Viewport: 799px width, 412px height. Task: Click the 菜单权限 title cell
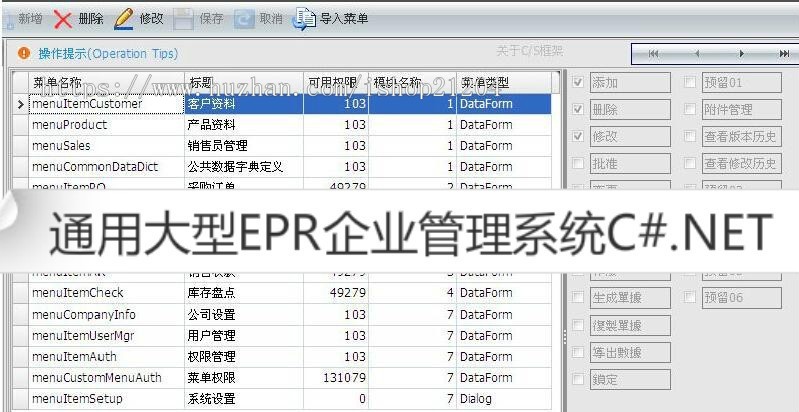click(244, 377)
